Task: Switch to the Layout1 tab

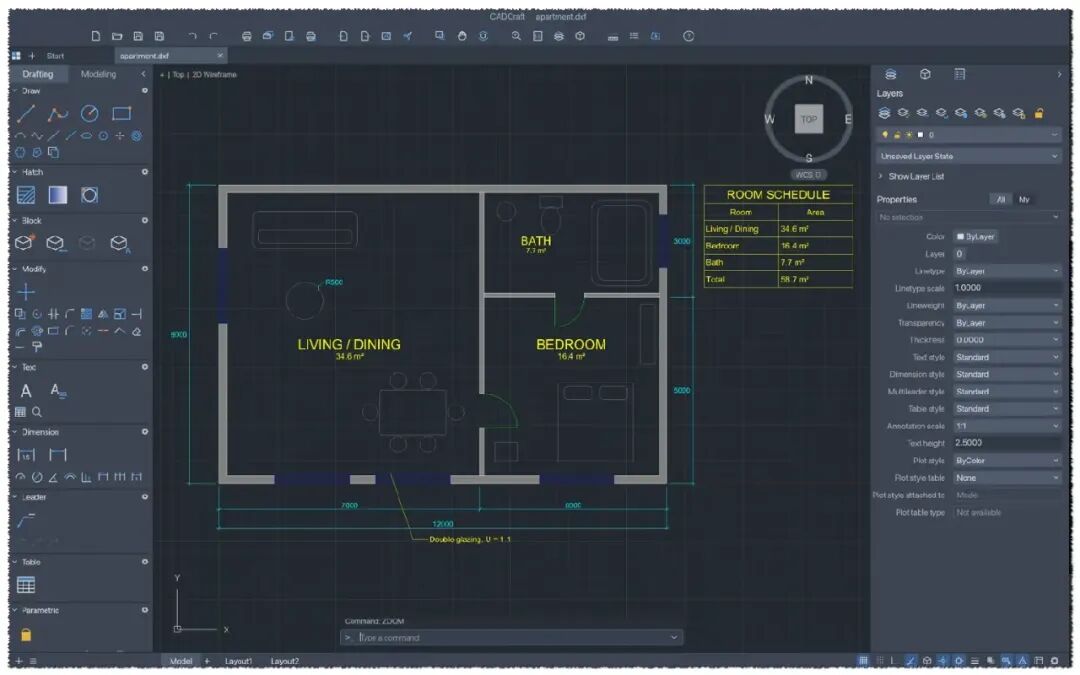Action: pyautogui.click(x=238, y=661)
